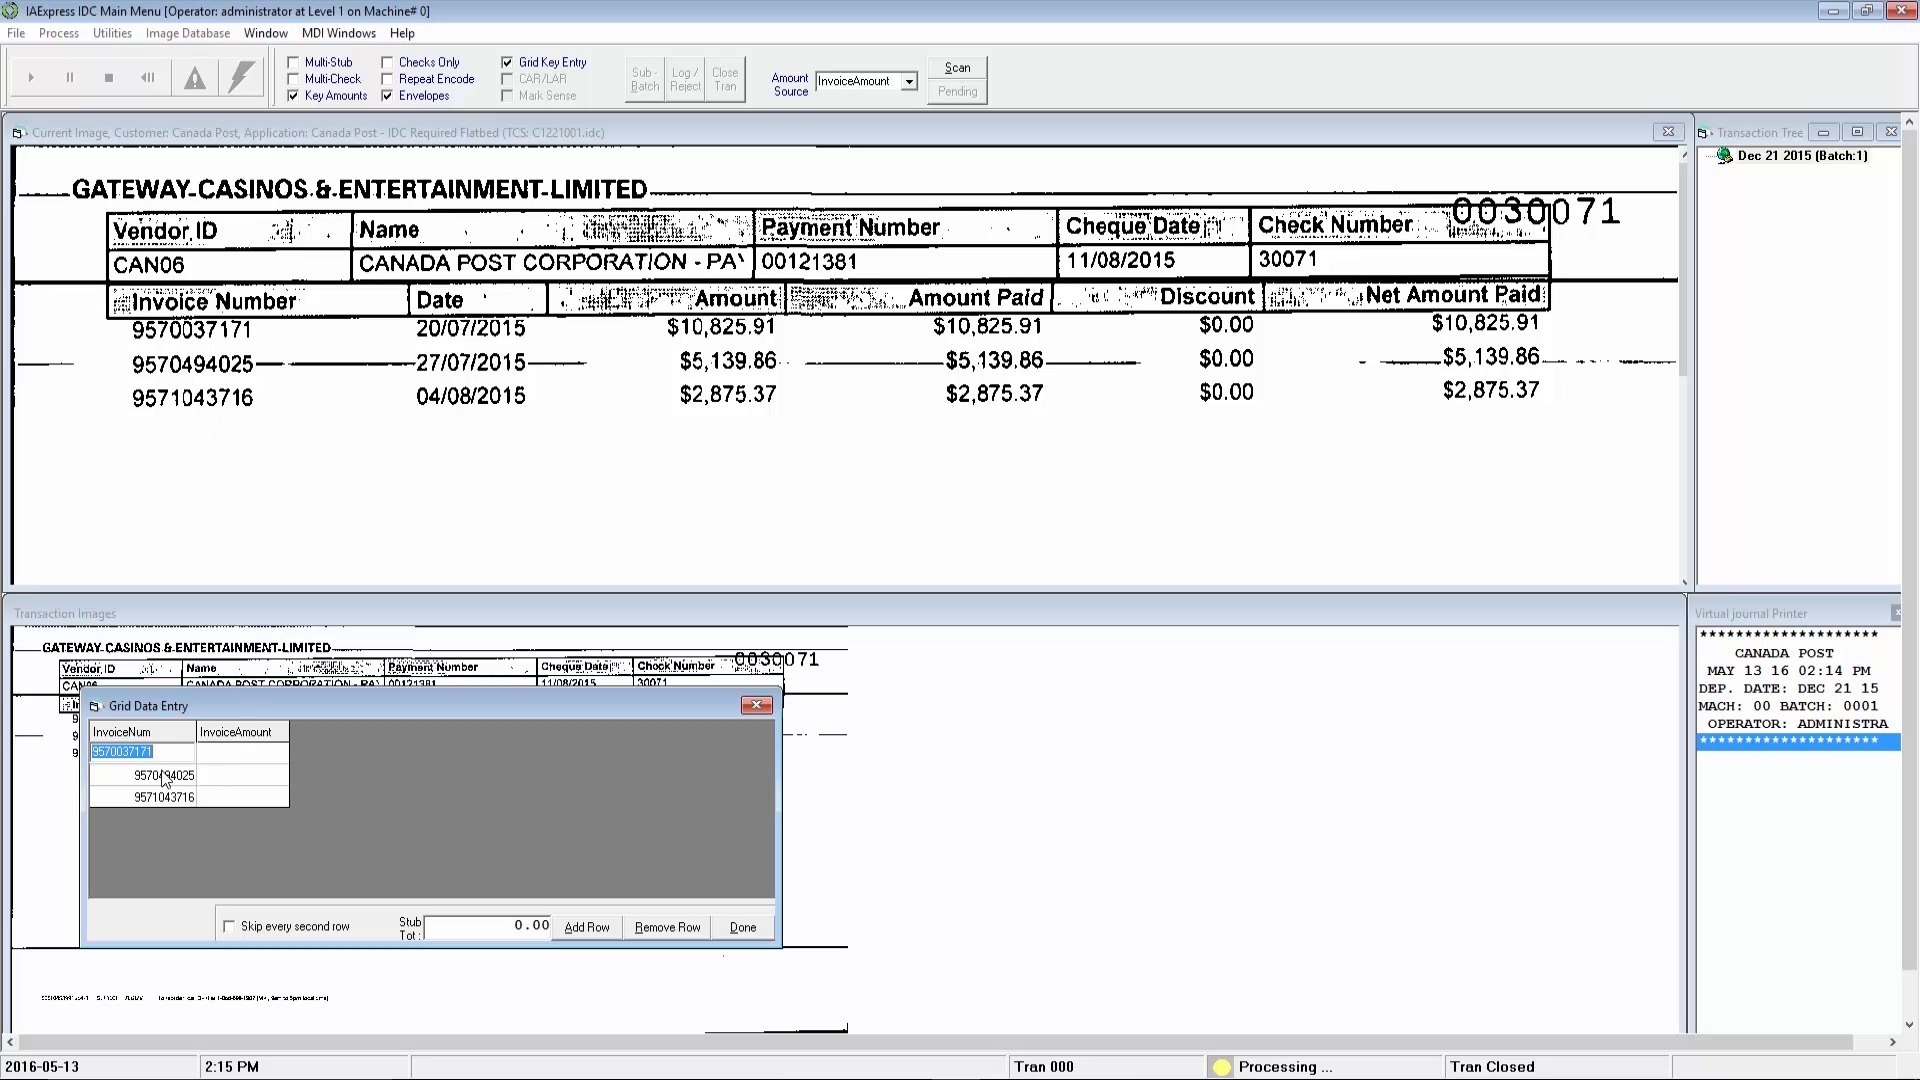
Task: Click the Log / Reject button
Action: pos(685,79)
